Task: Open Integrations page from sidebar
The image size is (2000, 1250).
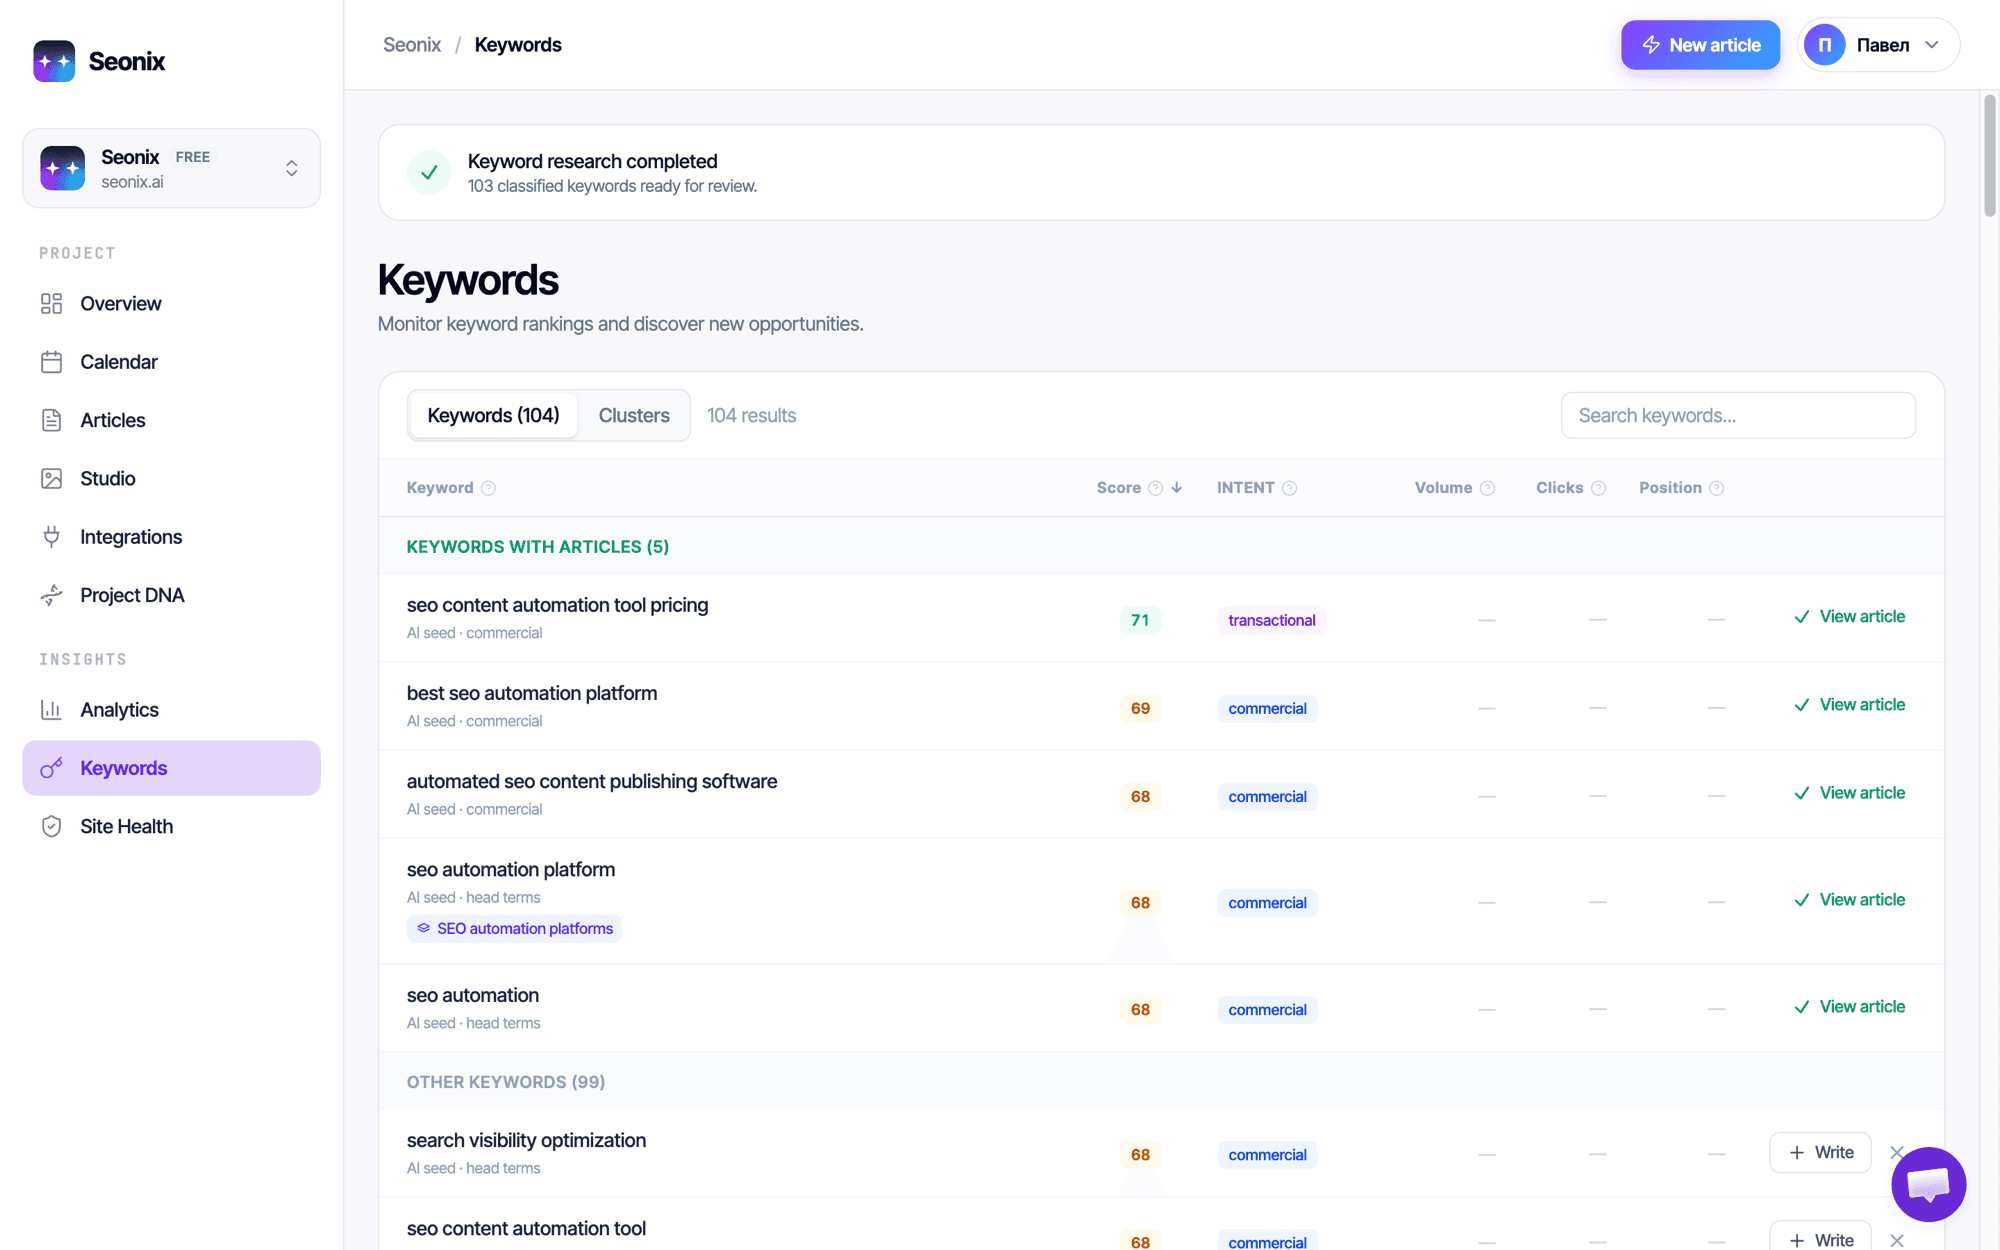Action: click(171, 537)
